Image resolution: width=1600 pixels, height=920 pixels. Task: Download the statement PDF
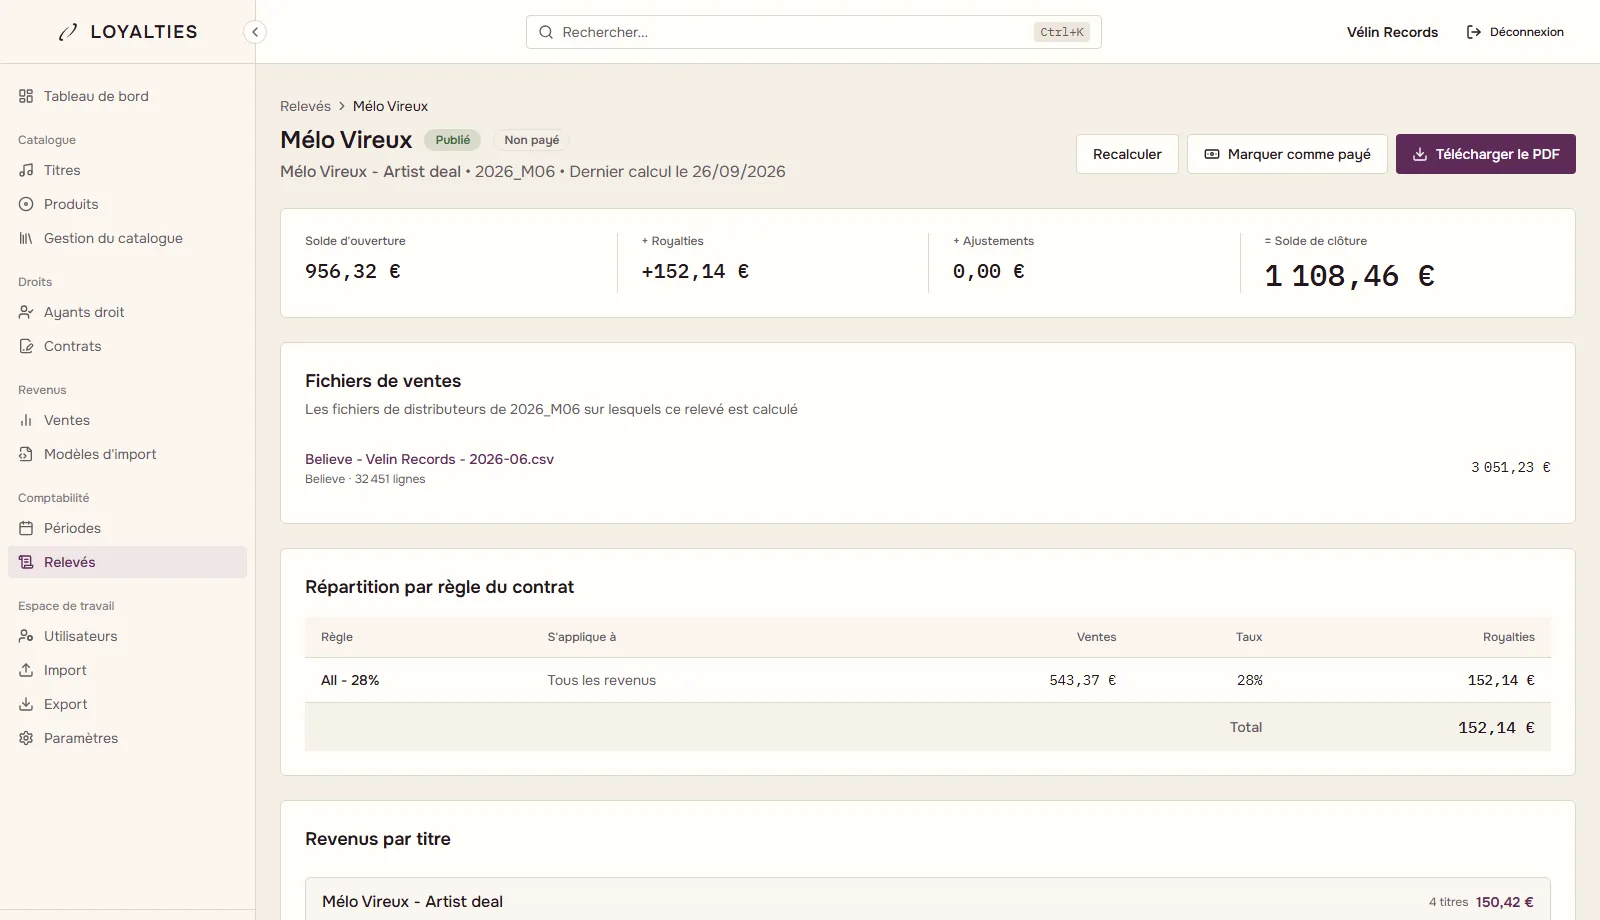[x=1486, y=154]
